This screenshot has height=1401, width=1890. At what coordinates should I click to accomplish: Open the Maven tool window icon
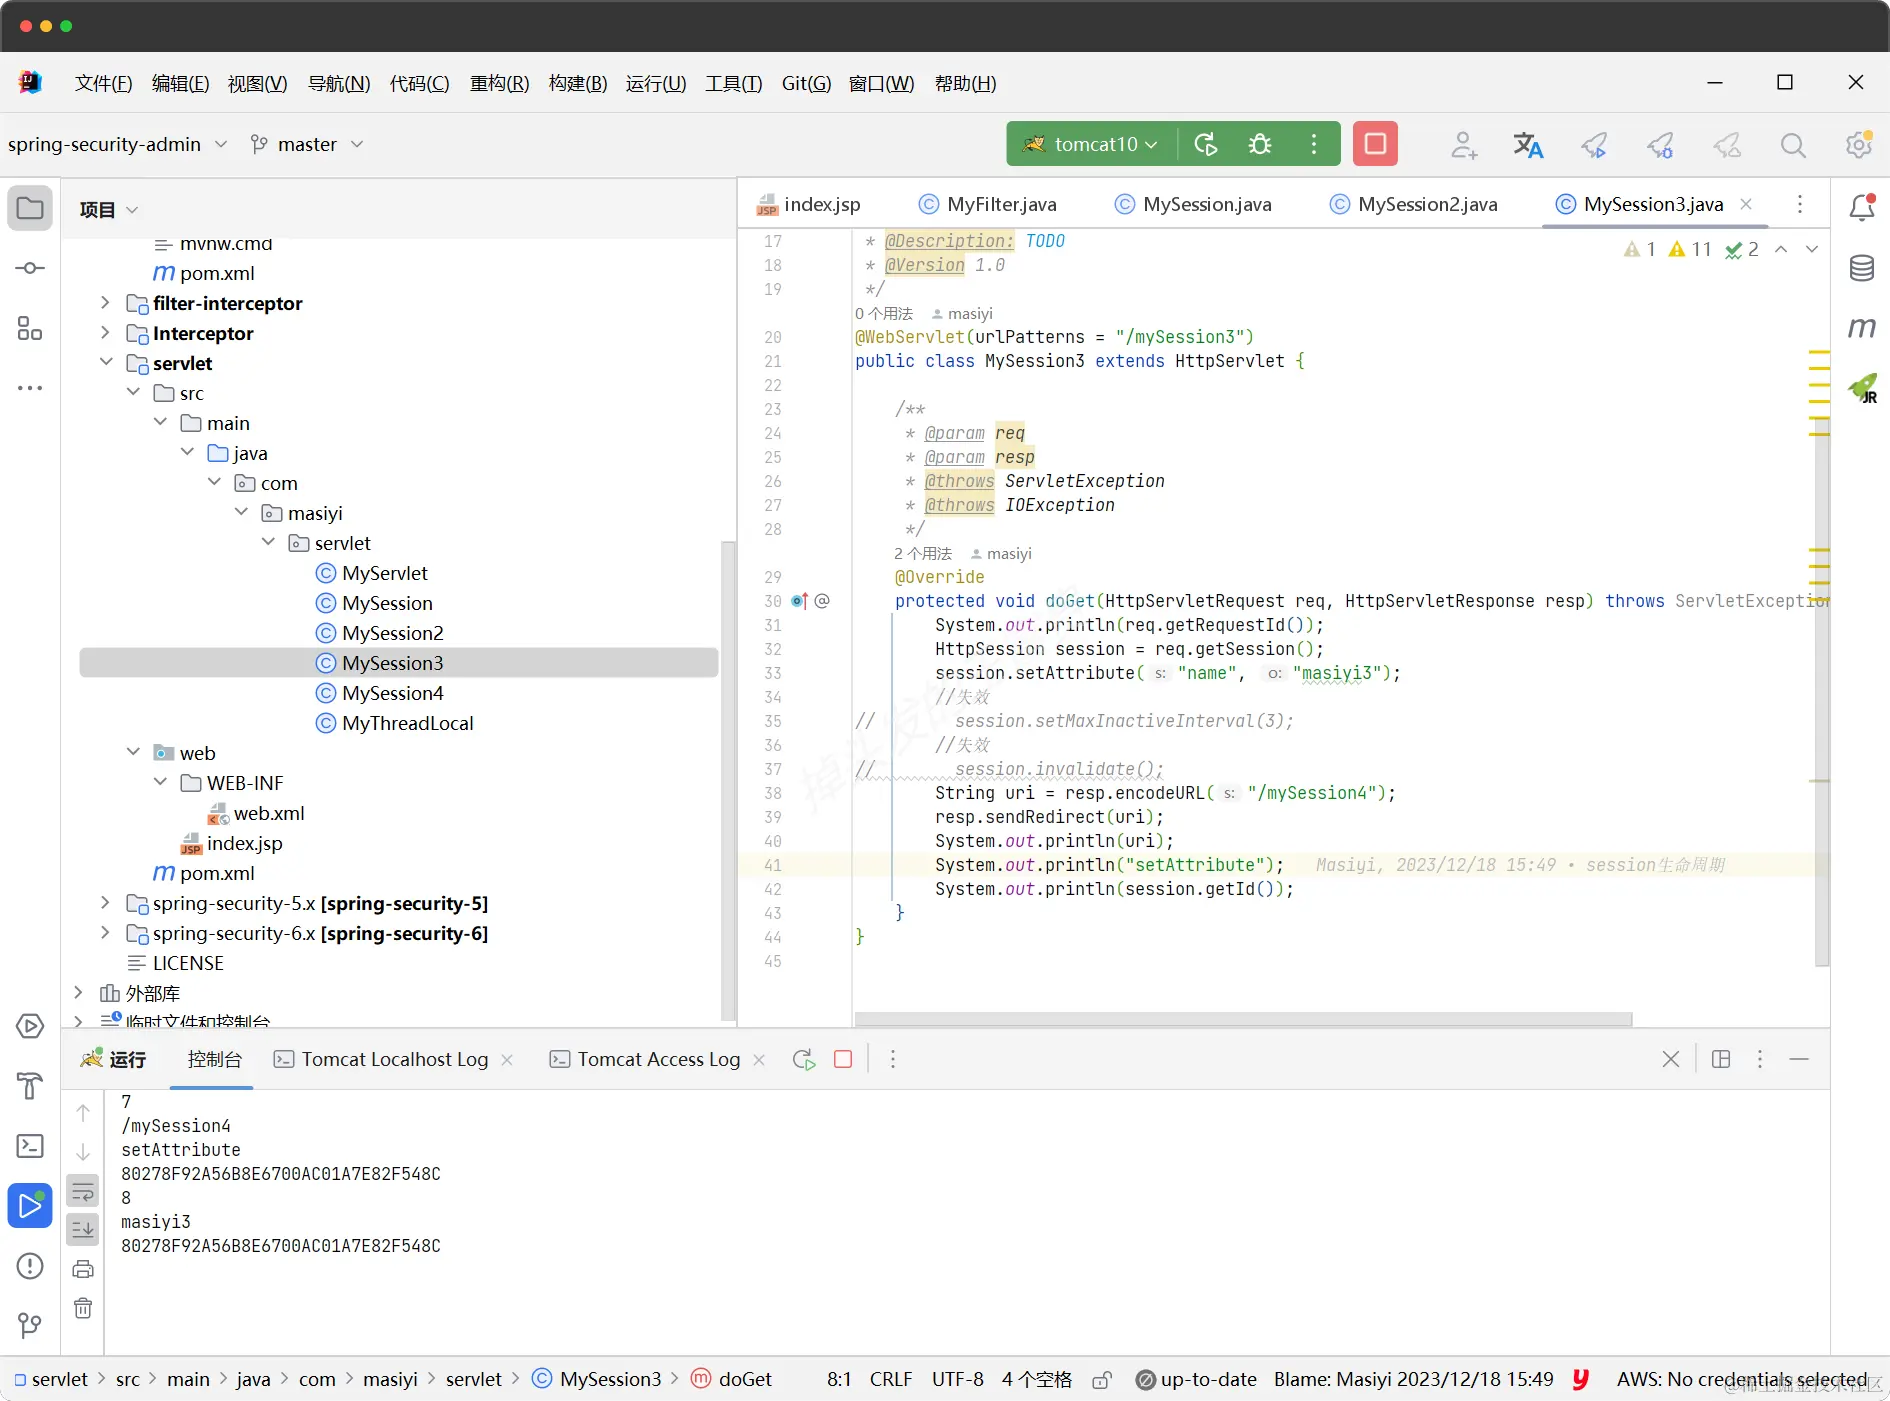tap(1861, 327)
